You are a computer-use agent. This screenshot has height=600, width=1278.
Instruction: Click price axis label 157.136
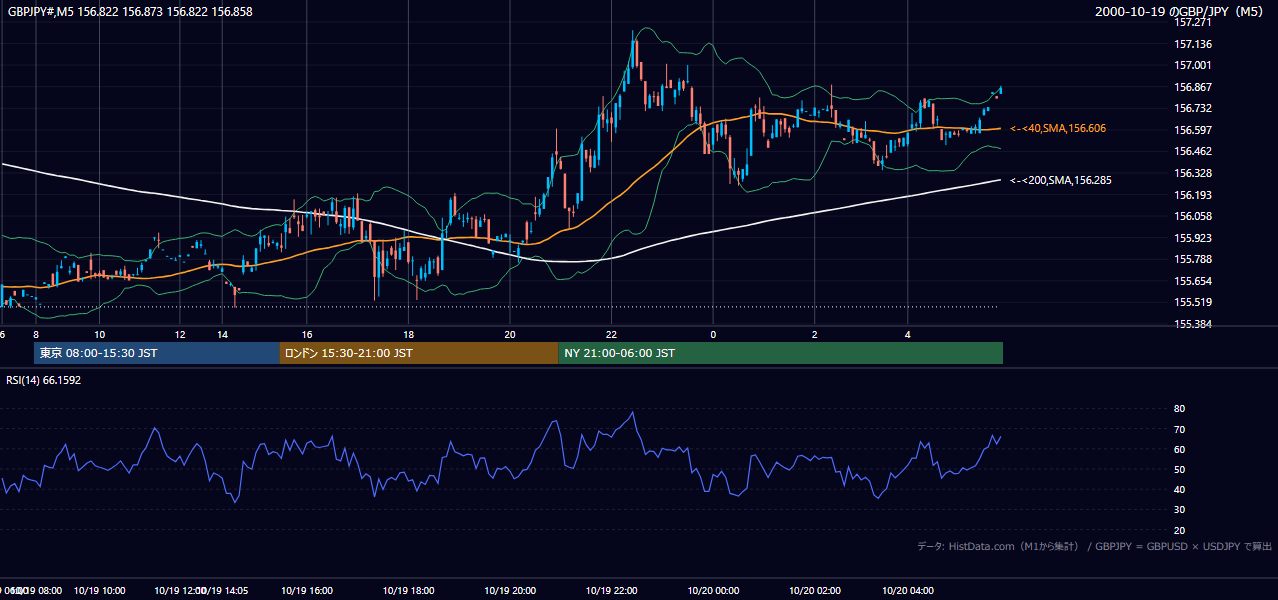pyautogui.click(x=1193, y=44)
